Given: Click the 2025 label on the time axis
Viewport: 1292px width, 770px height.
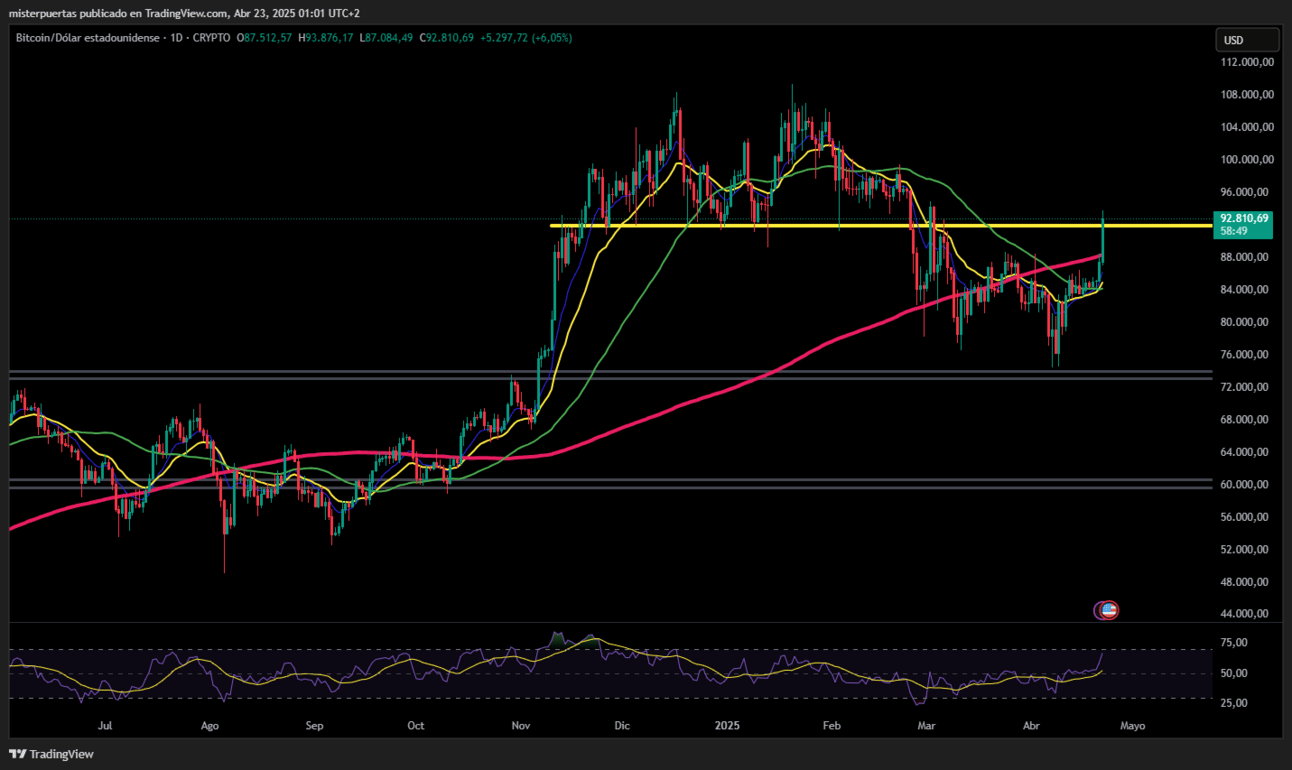Looking at the screenshot, I should (727, 726).
